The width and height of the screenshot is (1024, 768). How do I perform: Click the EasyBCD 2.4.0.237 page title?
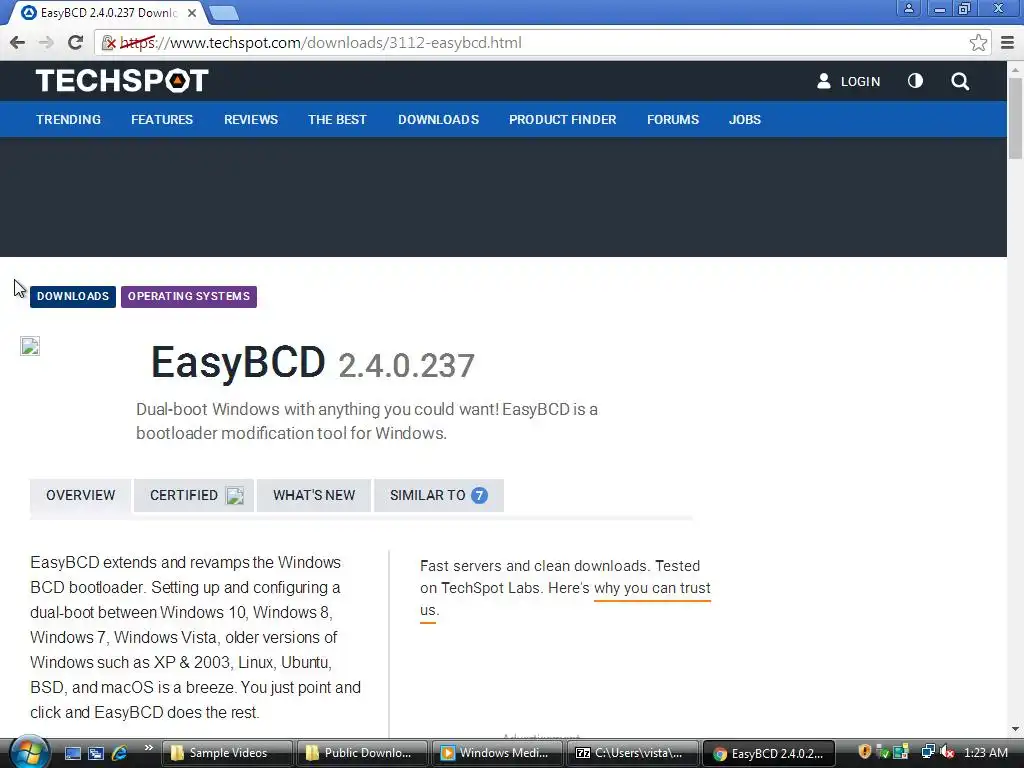point(313,362)
